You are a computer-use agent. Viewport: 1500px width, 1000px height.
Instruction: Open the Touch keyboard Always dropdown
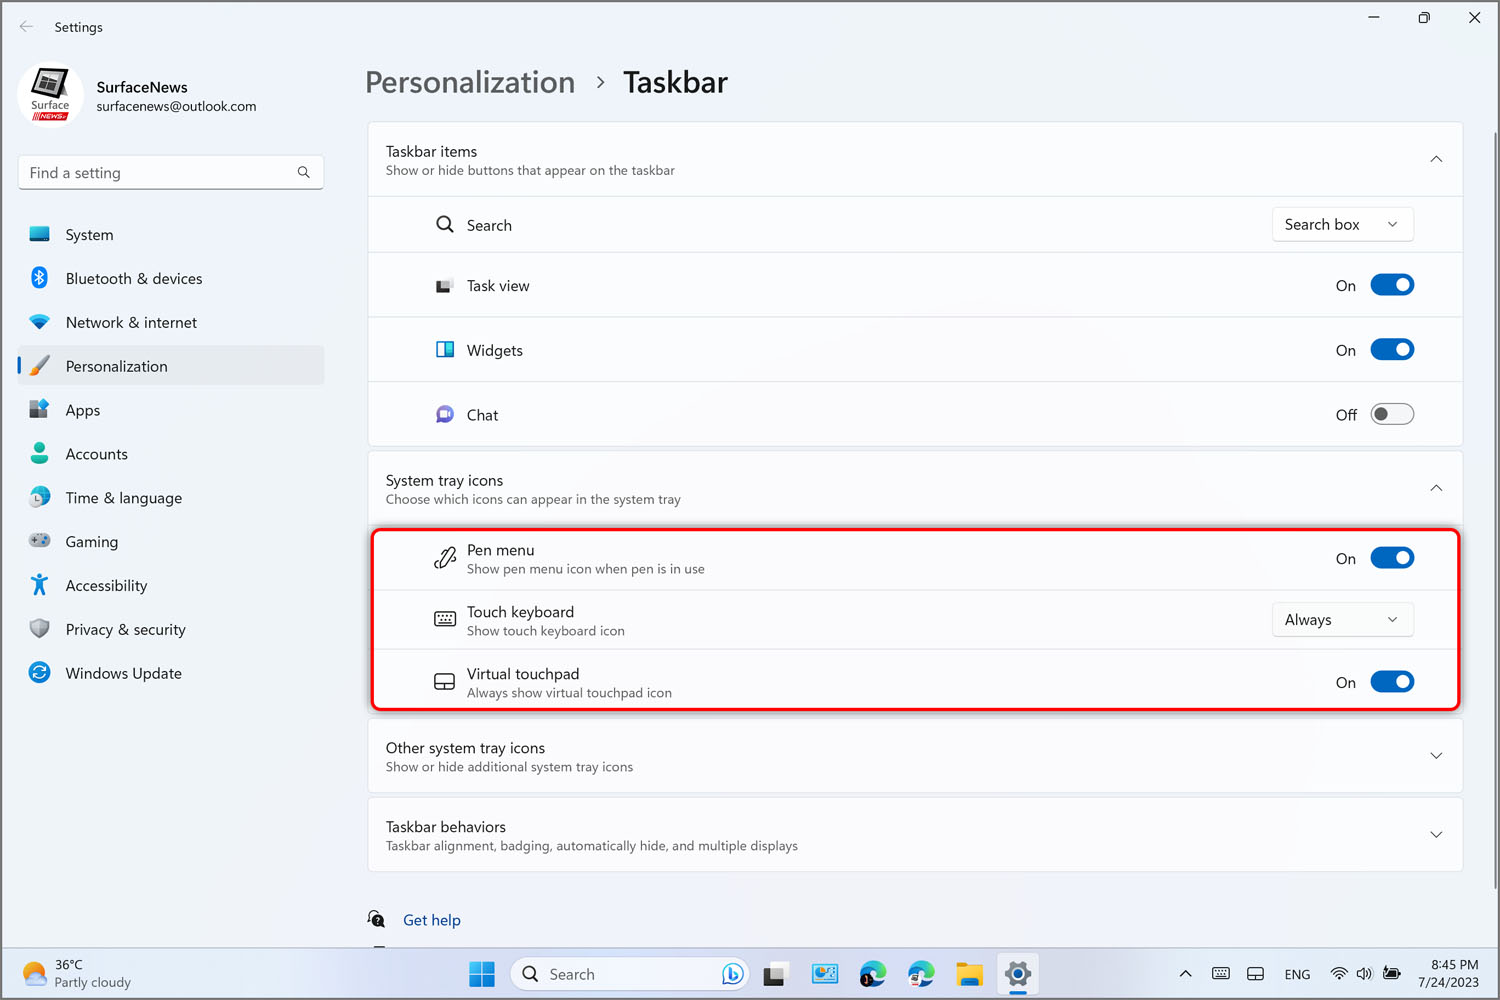pyautogui.click(x=1341, y=620)
